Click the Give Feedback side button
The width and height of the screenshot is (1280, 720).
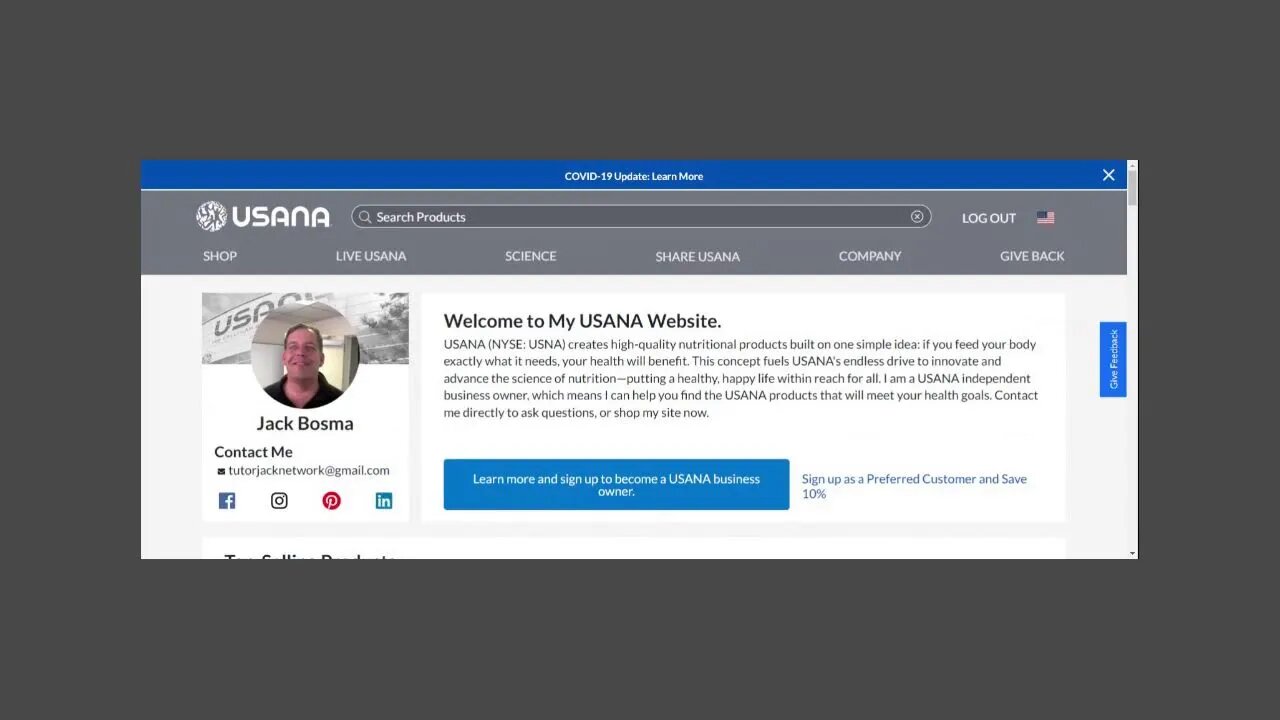click(x=1113, y=359)
